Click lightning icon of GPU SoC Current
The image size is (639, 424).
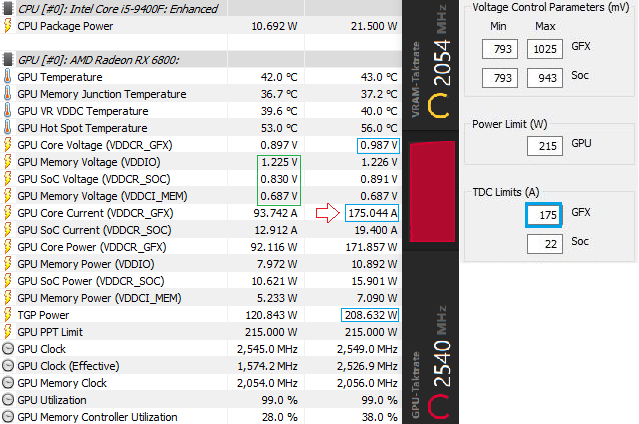coord(8,230)
